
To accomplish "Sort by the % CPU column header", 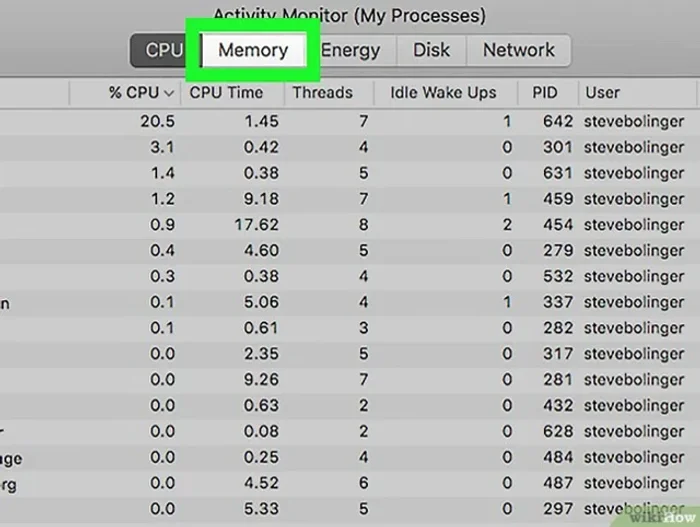I will pyautogui.click(x=125, y=93).
